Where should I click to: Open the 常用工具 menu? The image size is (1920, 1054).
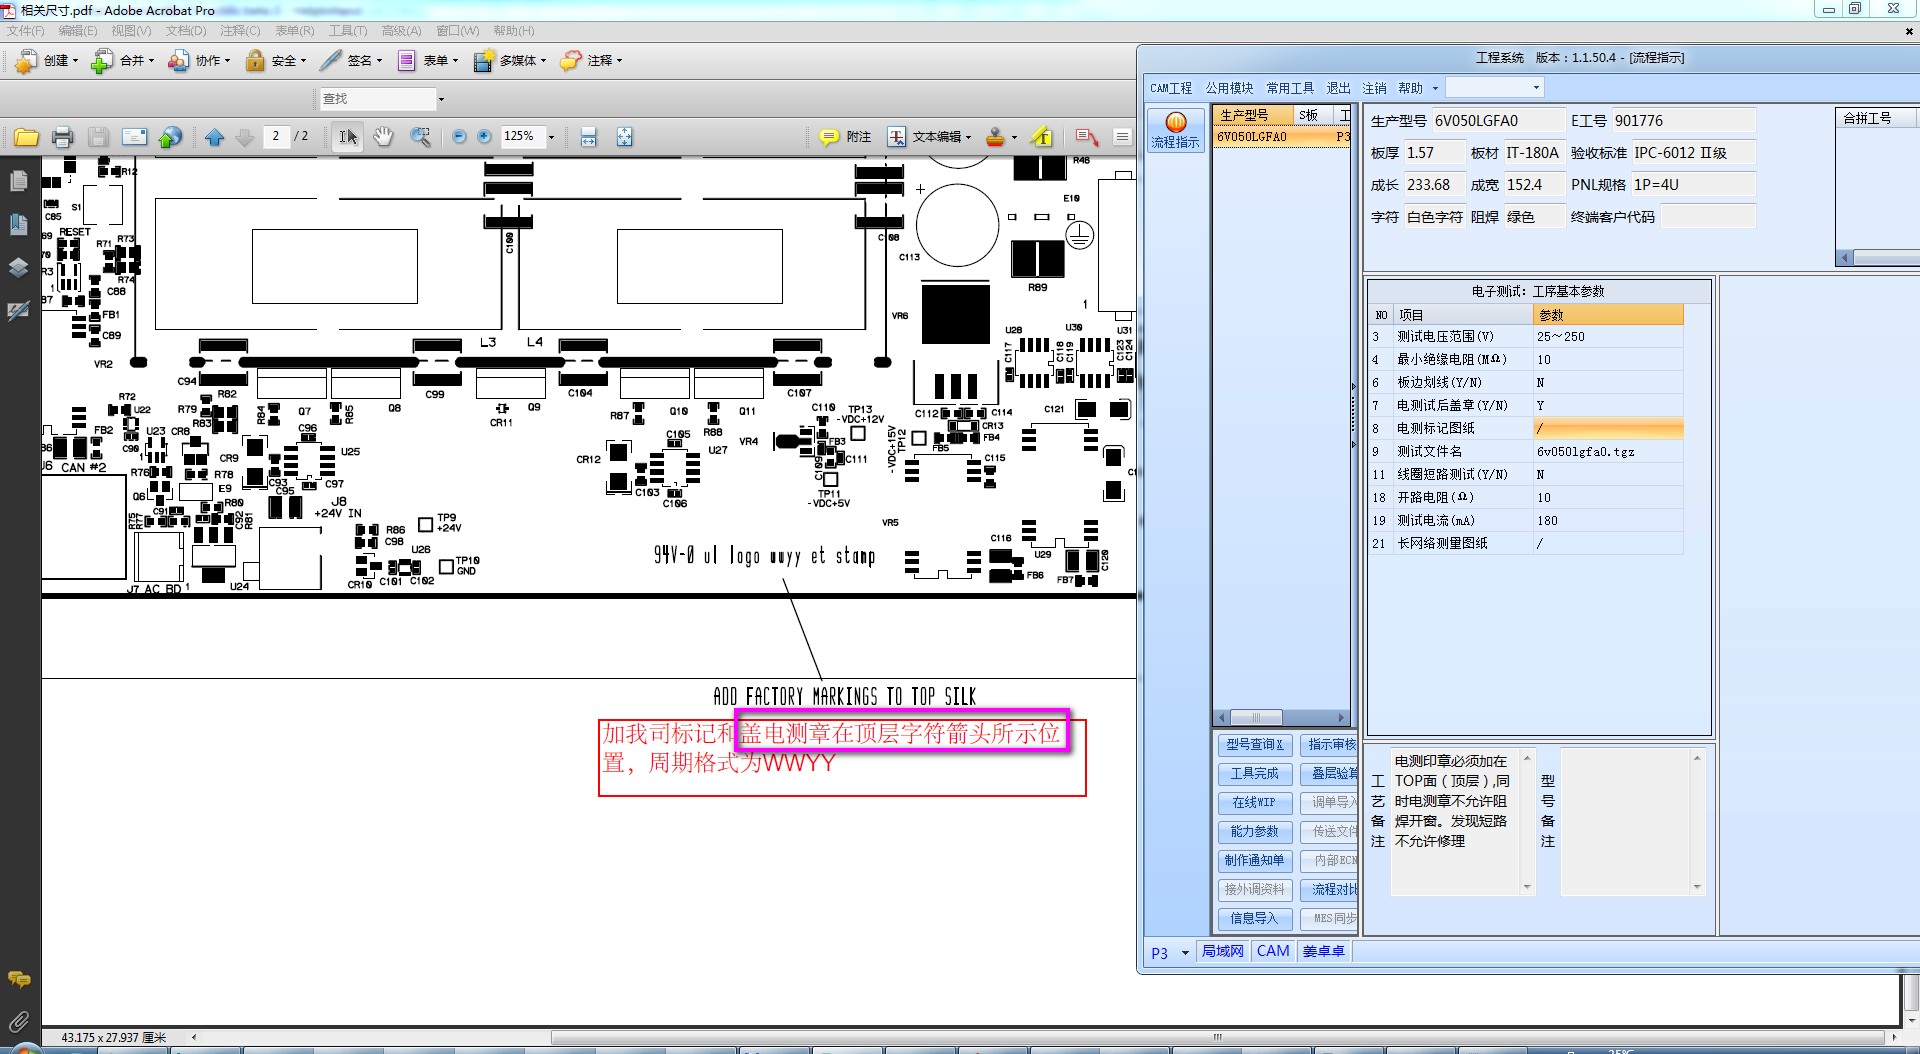1290,88
